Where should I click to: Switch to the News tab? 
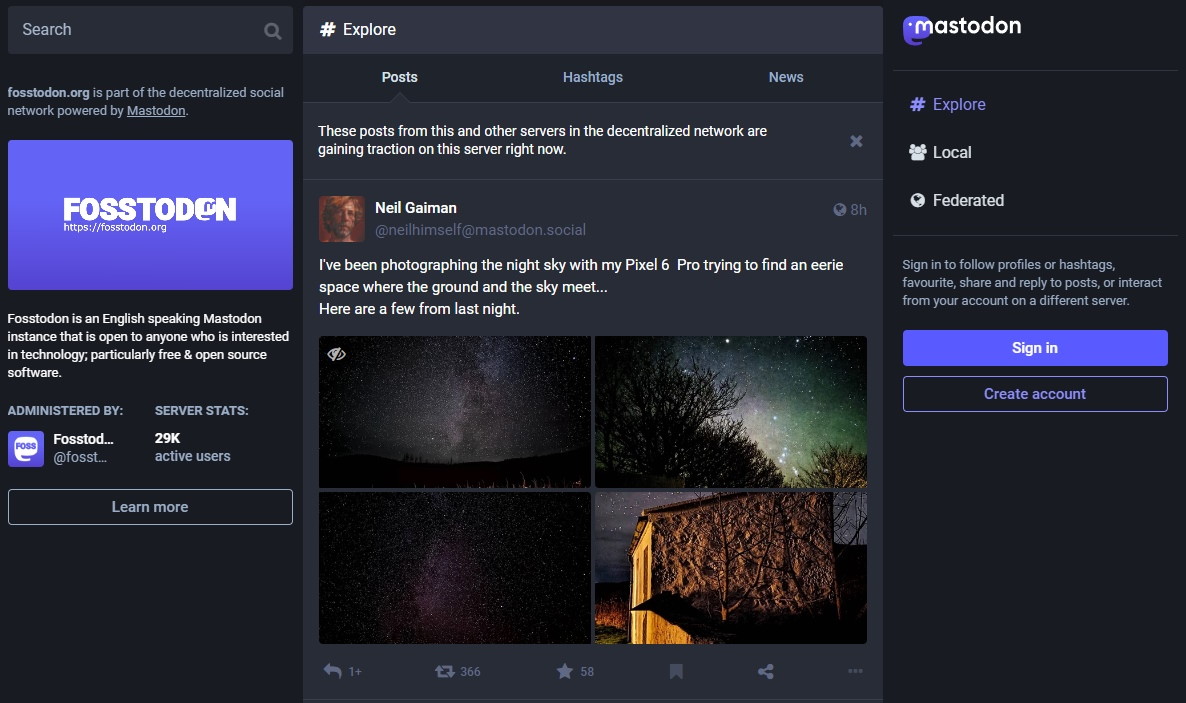[x=786, y=77]
